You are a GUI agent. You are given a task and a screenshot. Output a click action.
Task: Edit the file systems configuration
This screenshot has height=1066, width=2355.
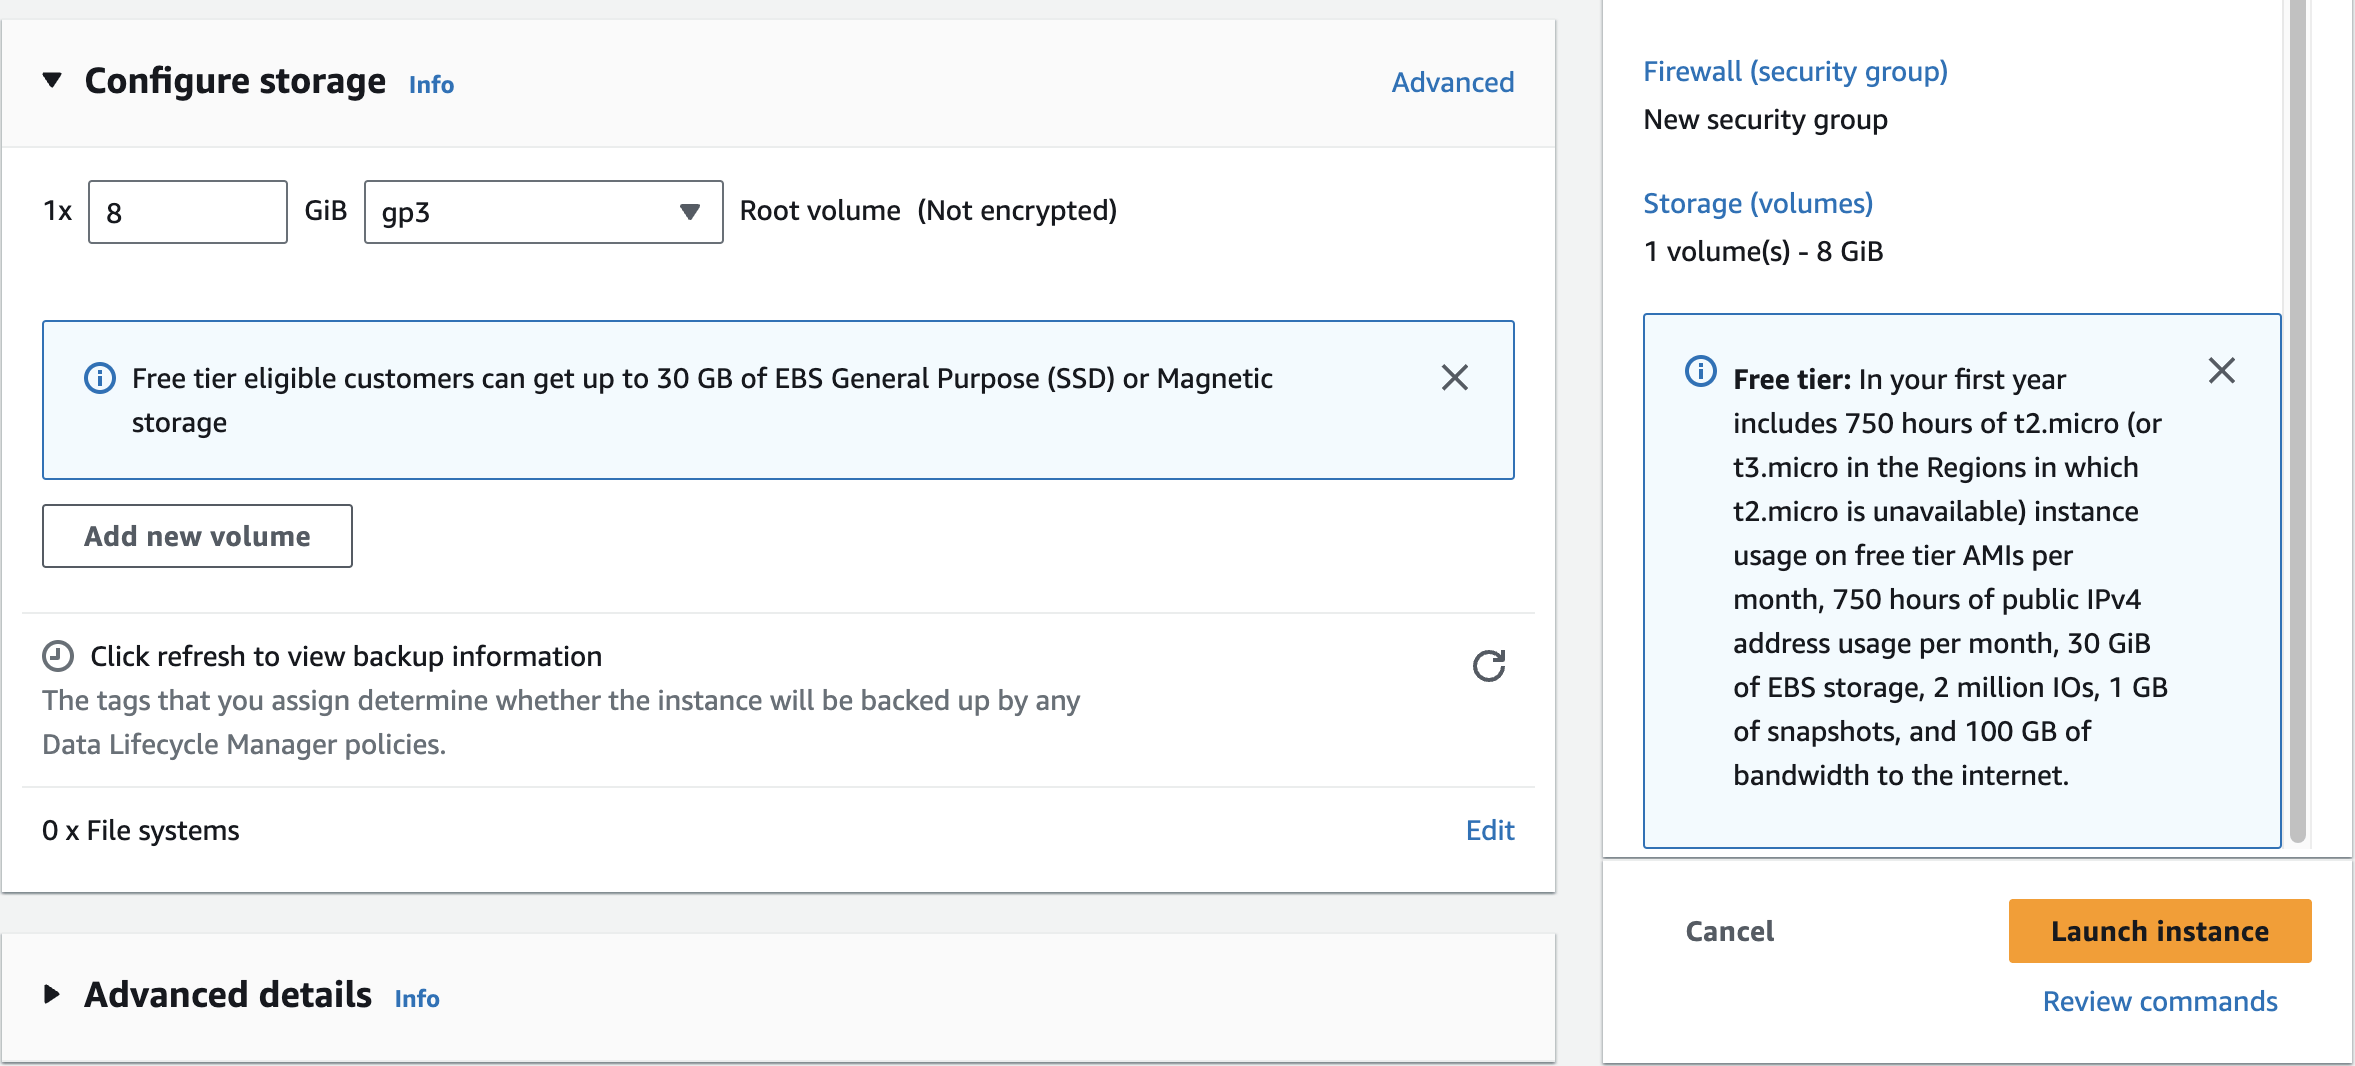(1489, 830)
